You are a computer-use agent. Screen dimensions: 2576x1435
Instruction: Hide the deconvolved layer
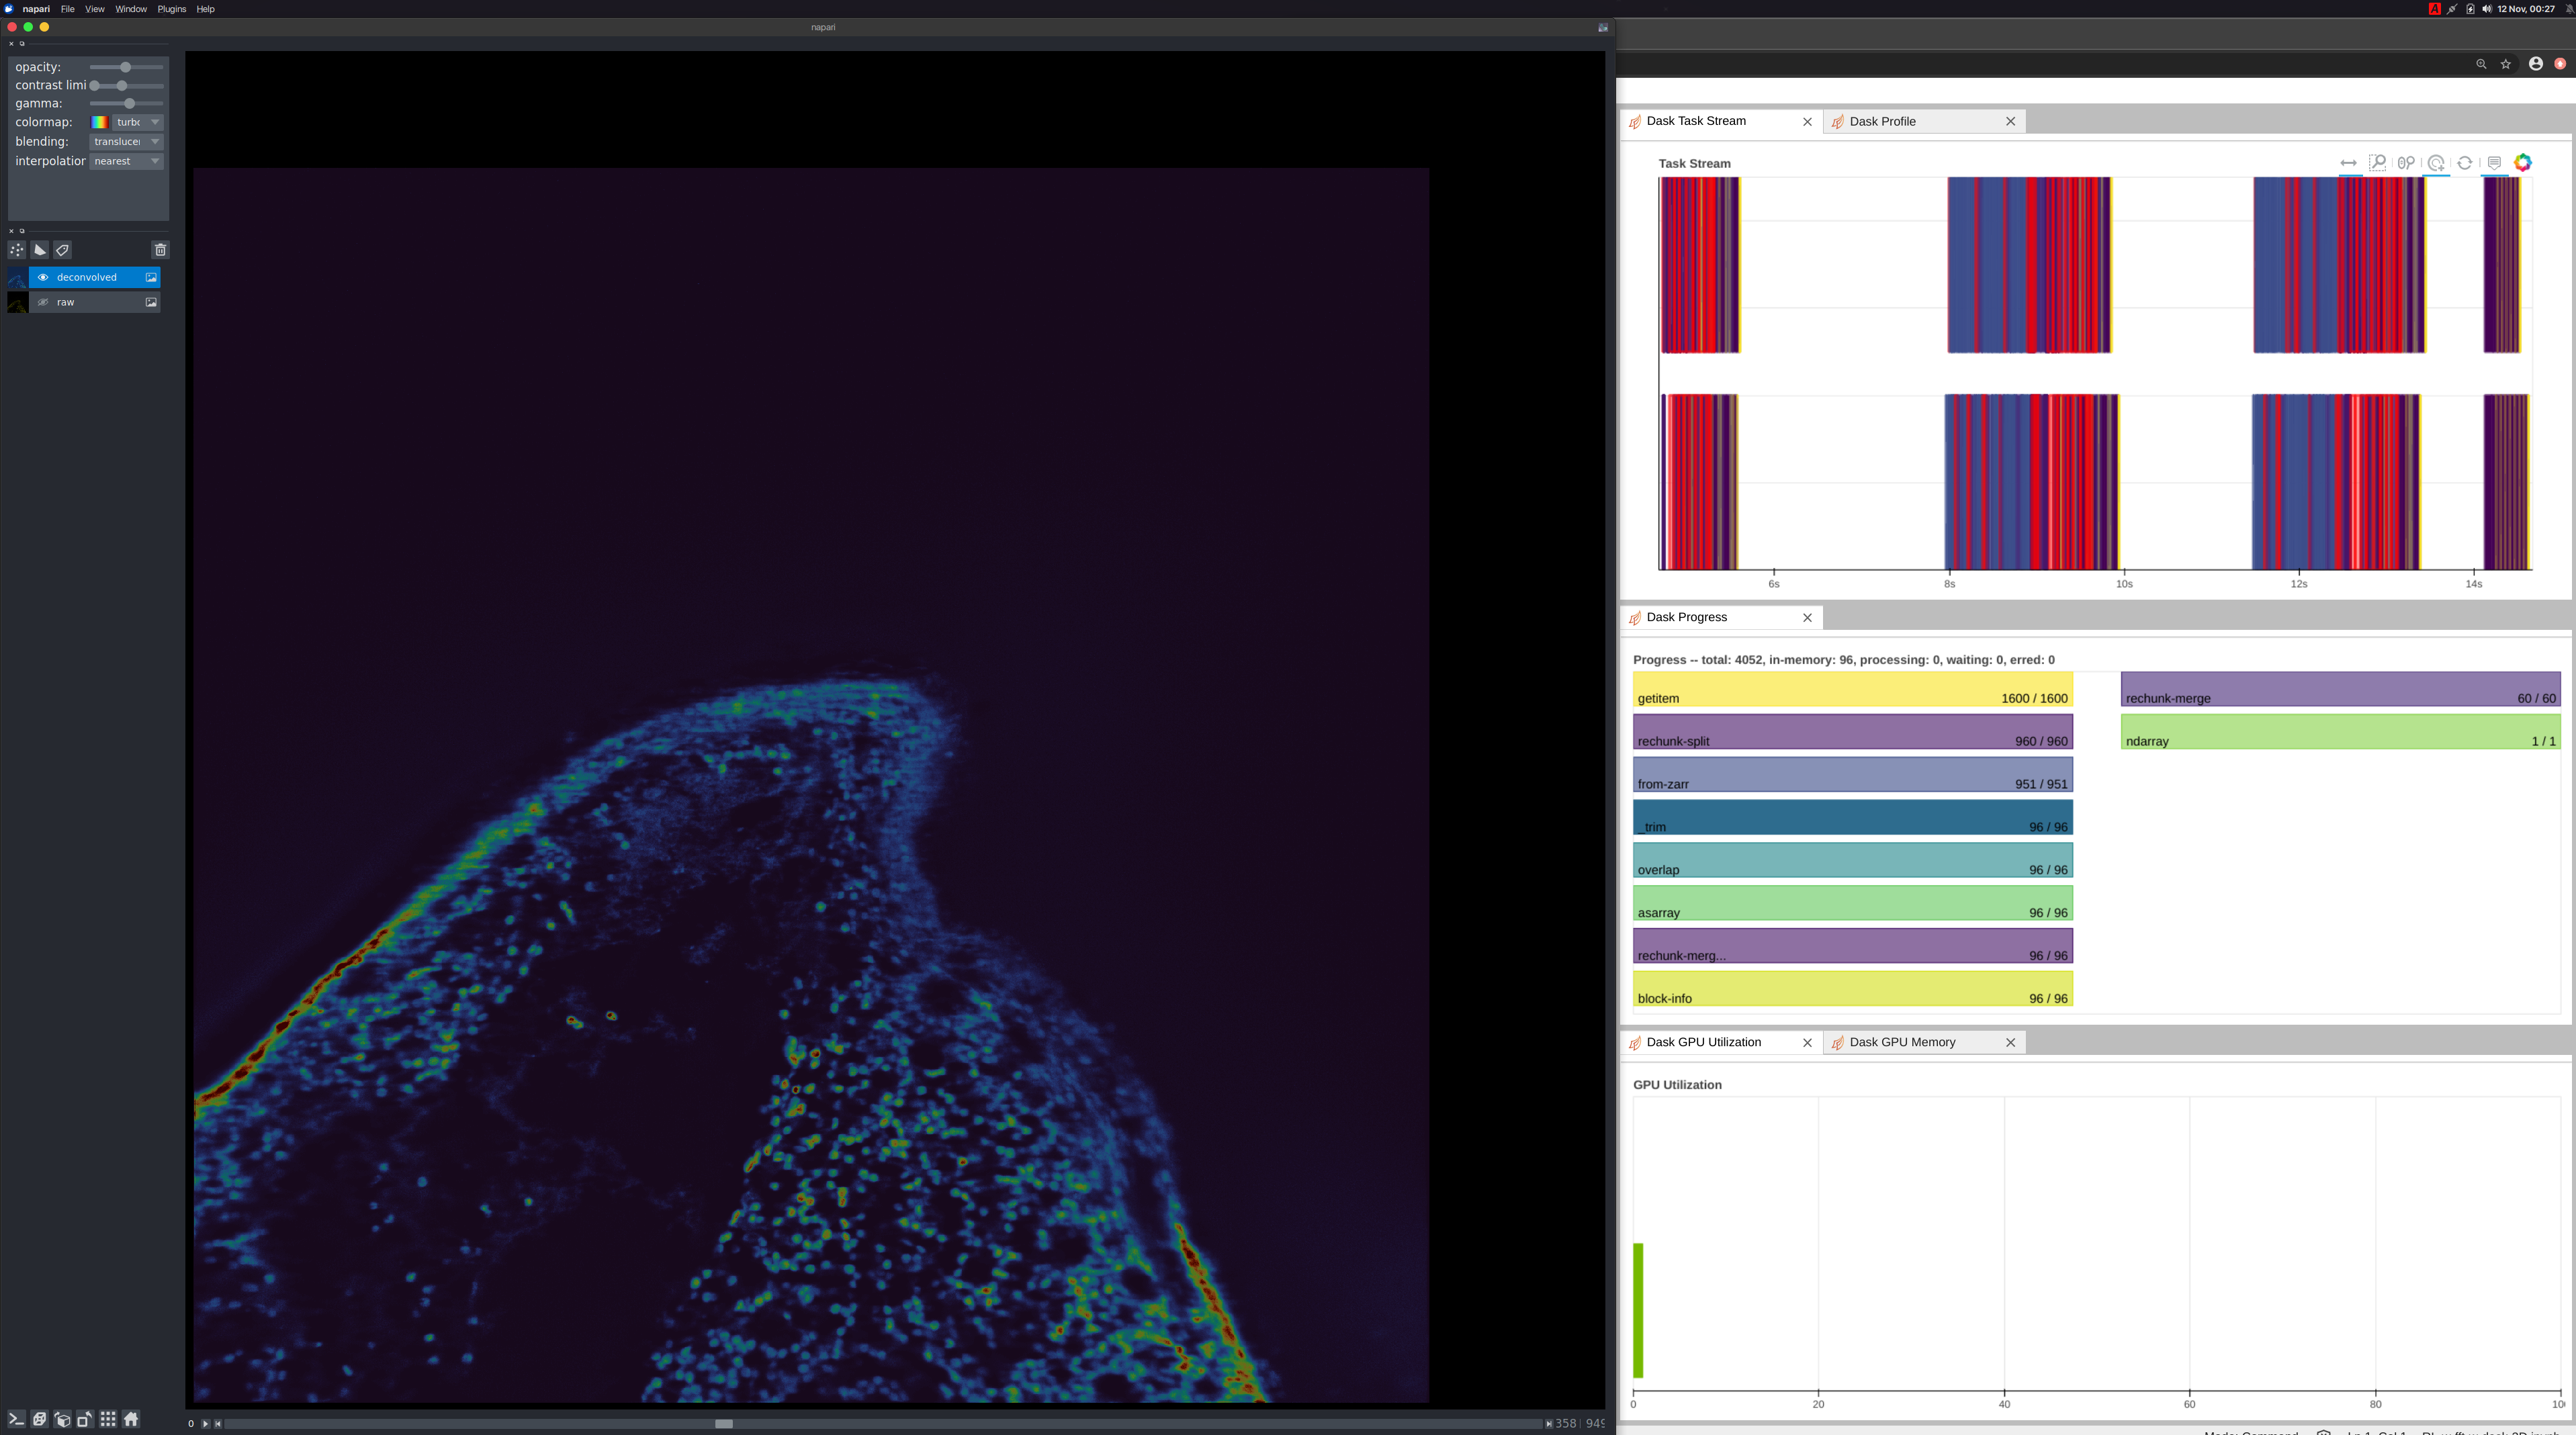click(x=43, y=277)
